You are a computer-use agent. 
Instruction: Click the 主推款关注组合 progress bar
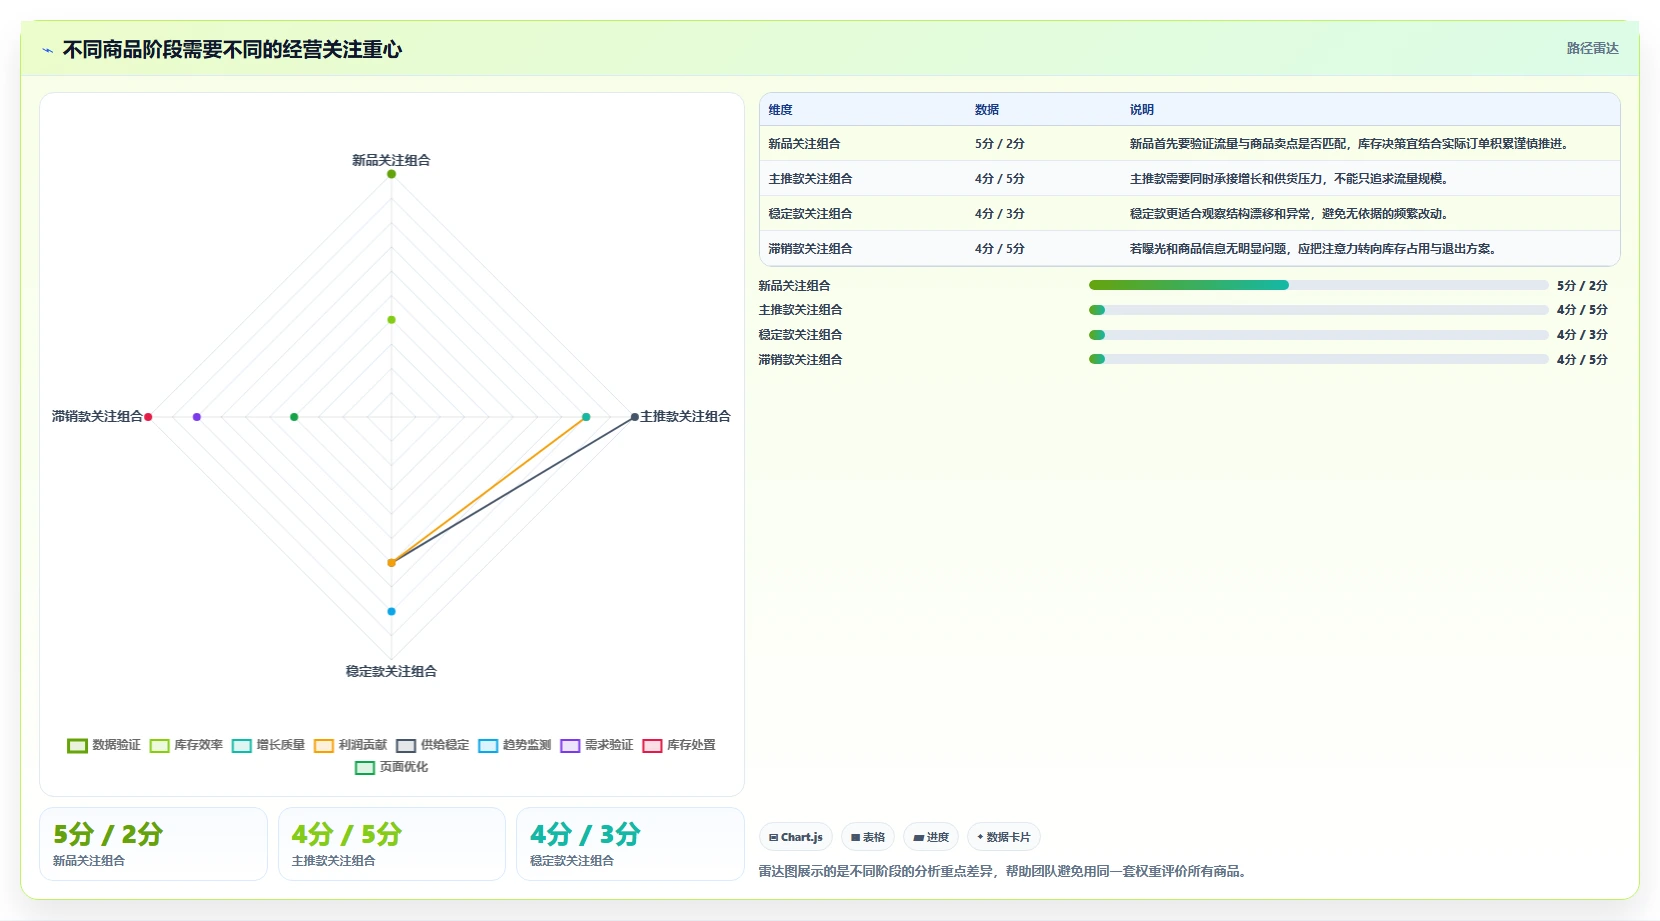point(1318,310)
